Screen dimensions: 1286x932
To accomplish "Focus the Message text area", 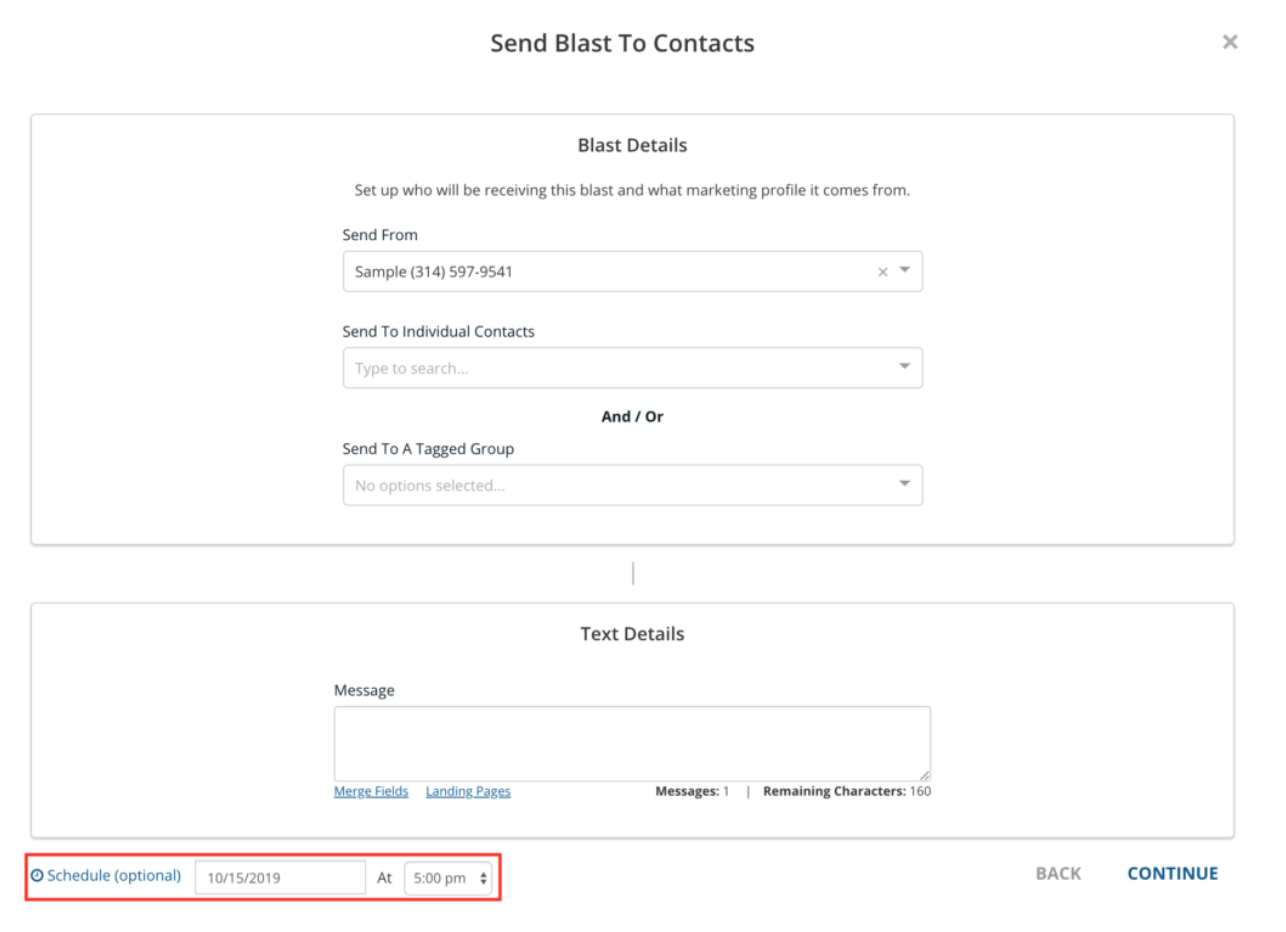I will click(x=632, y=744).
